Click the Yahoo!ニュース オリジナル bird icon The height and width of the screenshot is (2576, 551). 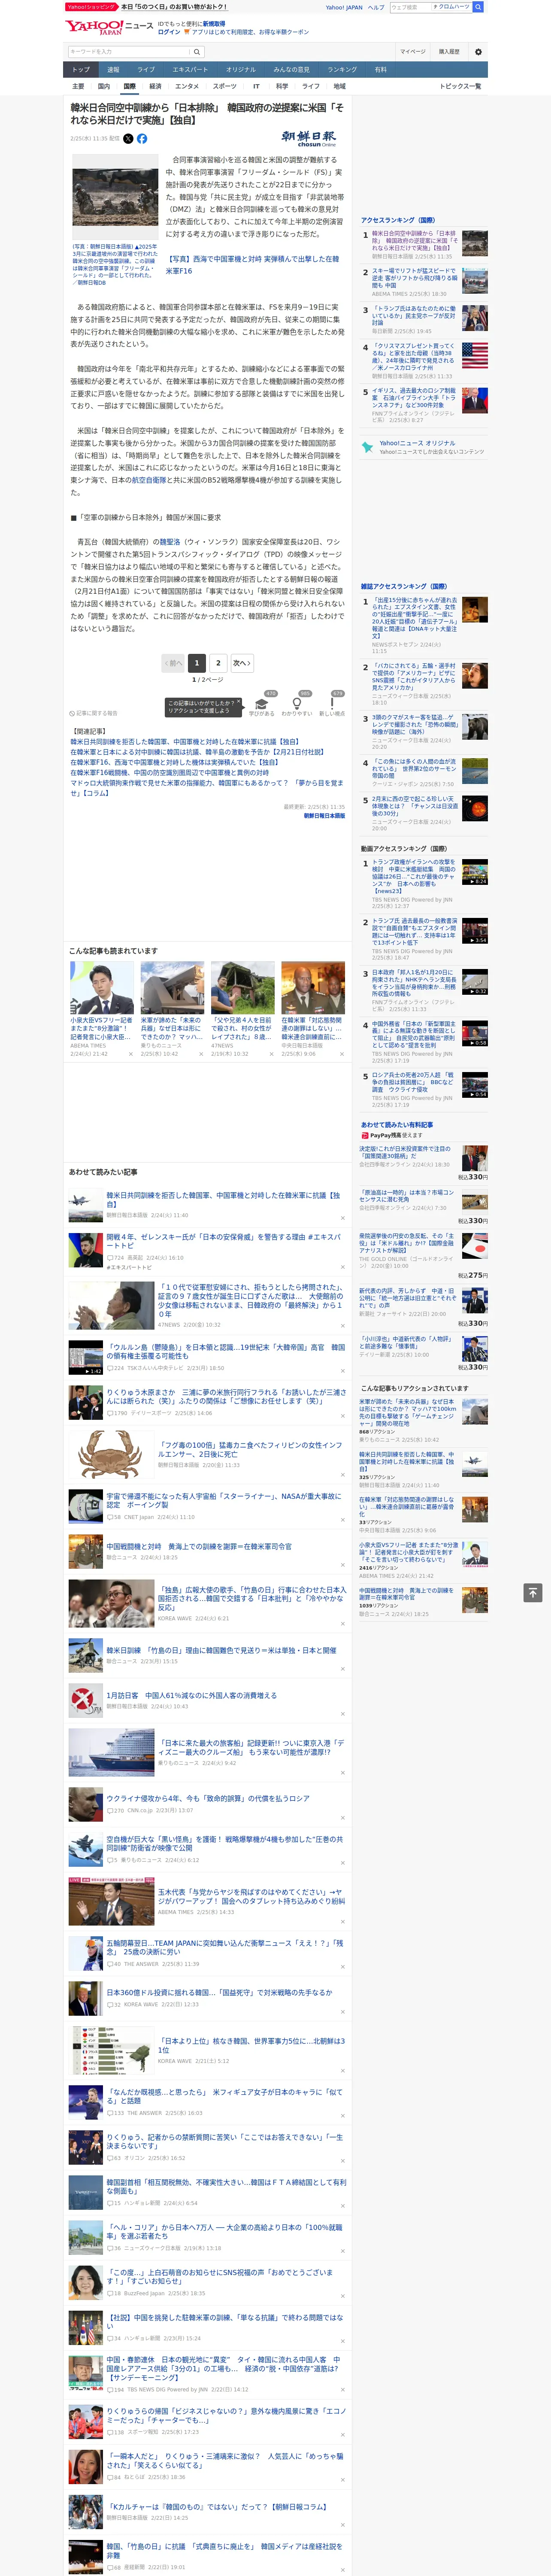(x=368, y=447)
